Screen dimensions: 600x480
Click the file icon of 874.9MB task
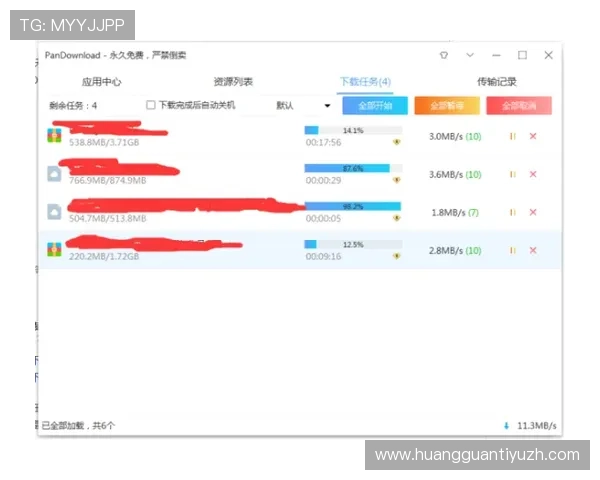click(54, 174)
